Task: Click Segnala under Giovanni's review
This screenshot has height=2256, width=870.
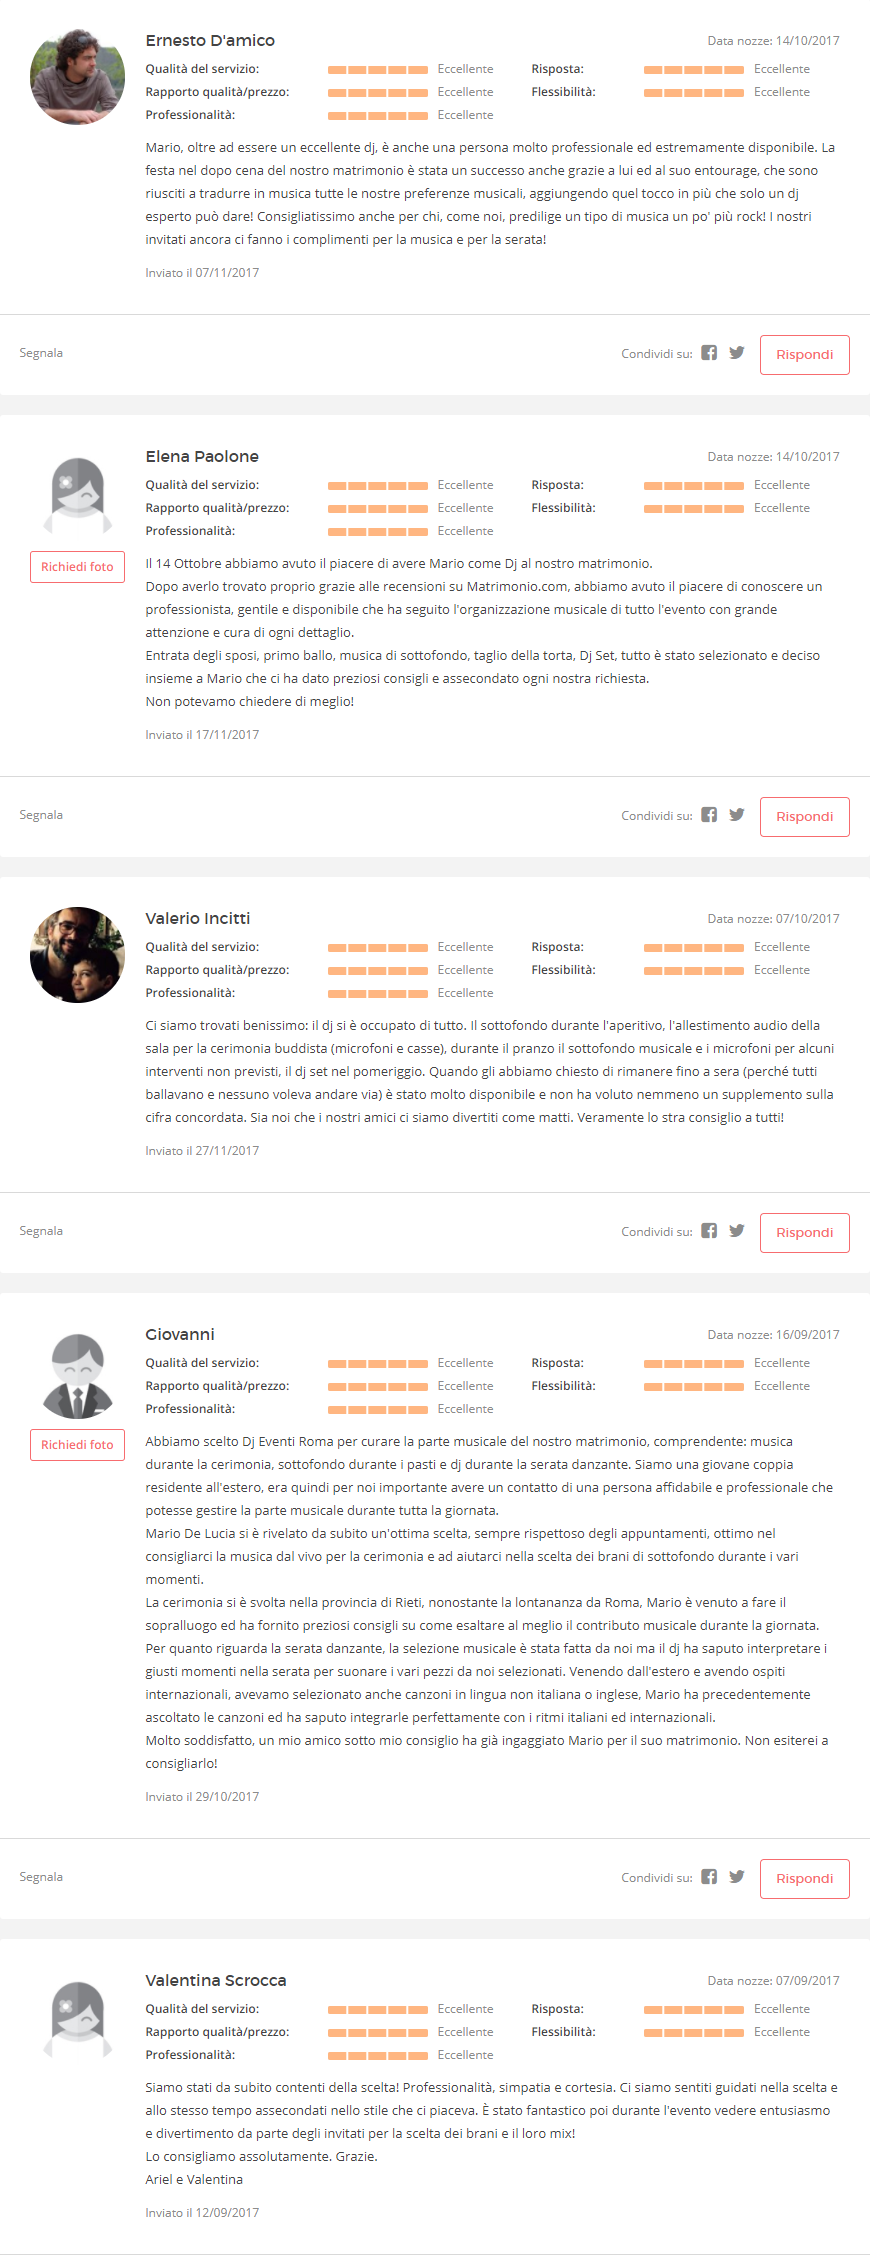Action: pyautogui.click(x=41, y=1877)
